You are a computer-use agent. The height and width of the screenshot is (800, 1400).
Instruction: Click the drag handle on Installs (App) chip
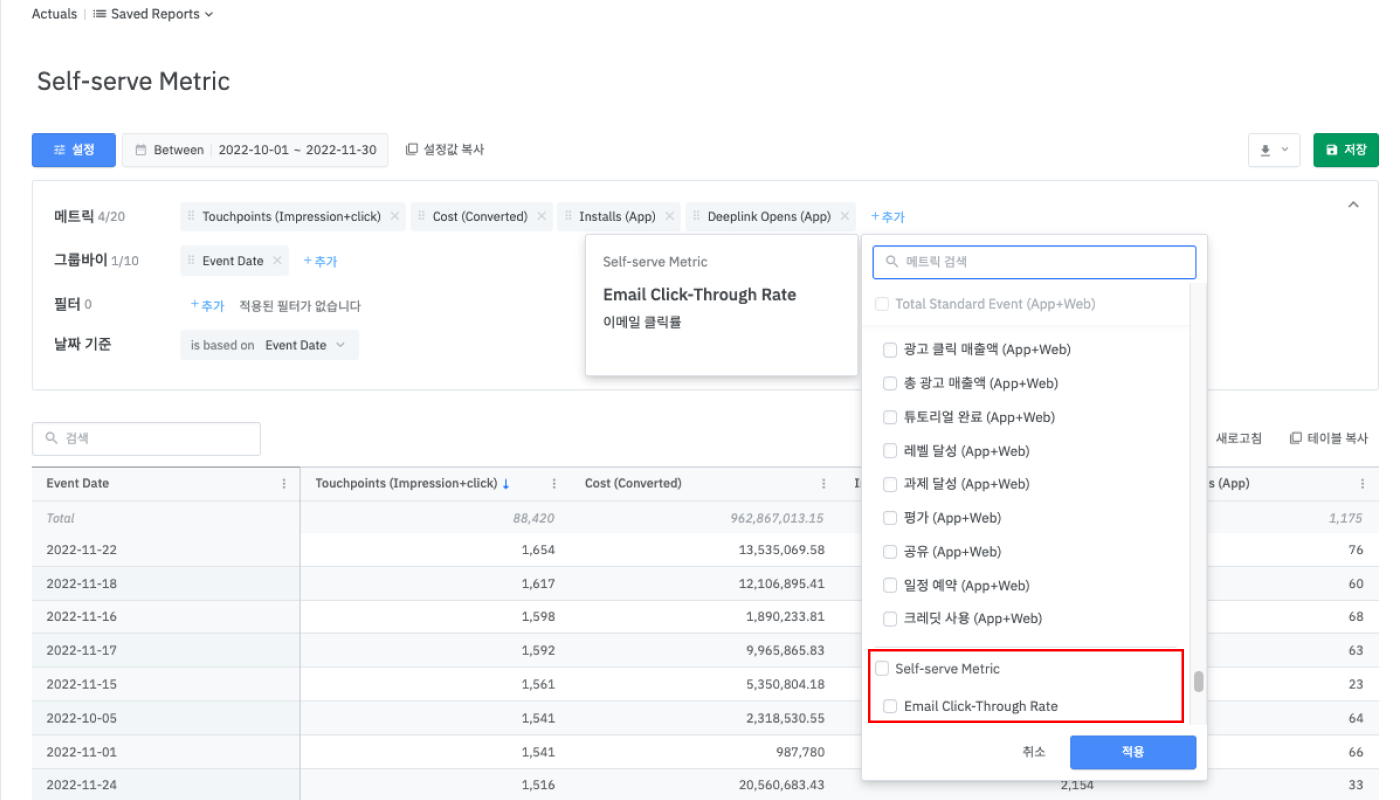coord(568,217)
